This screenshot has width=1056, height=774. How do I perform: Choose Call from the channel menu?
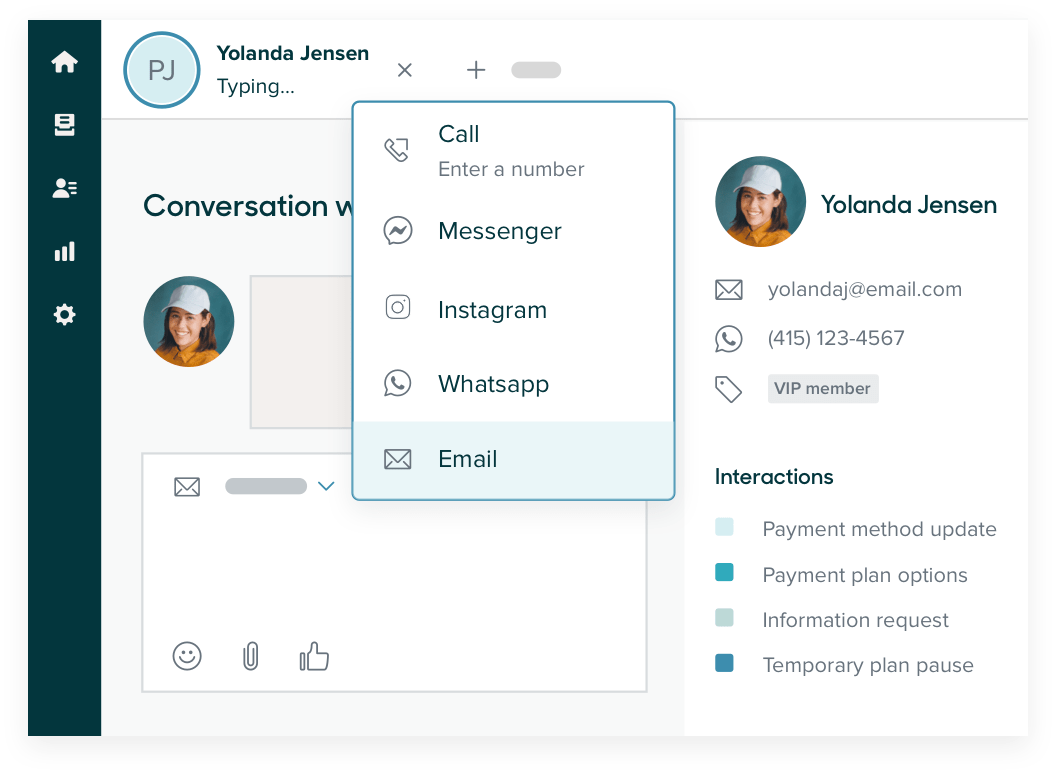513,150
